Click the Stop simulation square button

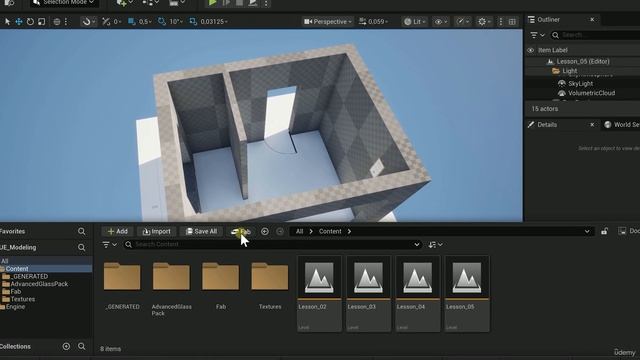240,3
